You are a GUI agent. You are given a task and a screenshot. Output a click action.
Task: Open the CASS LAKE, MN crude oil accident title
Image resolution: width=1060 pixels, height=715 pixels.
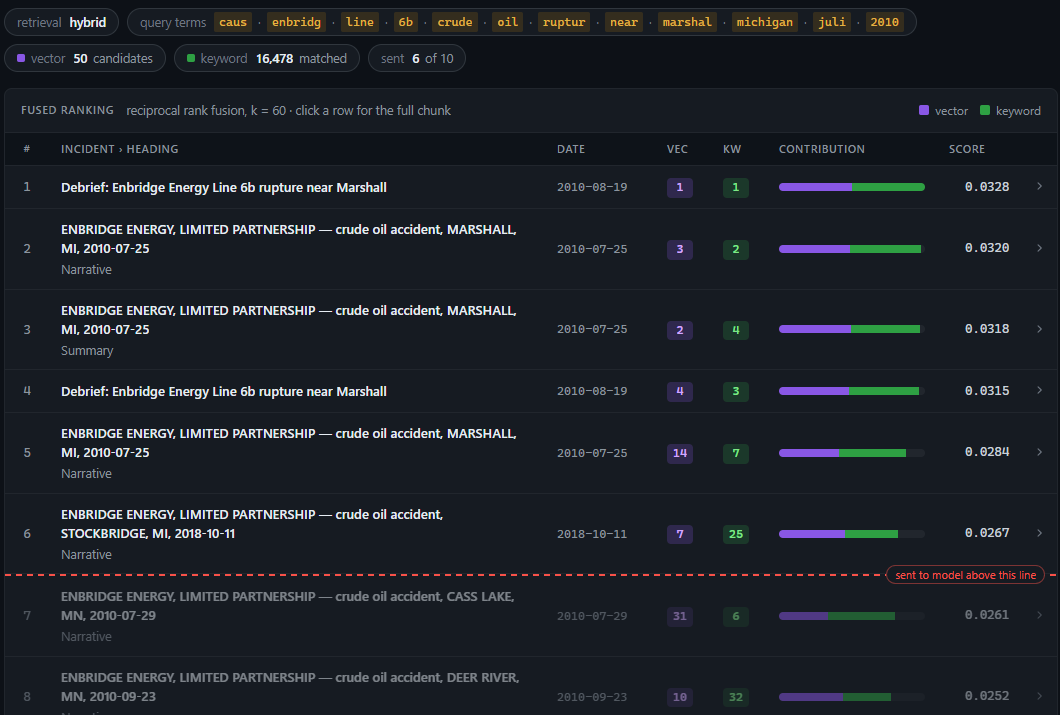click(x=287, y=606)
